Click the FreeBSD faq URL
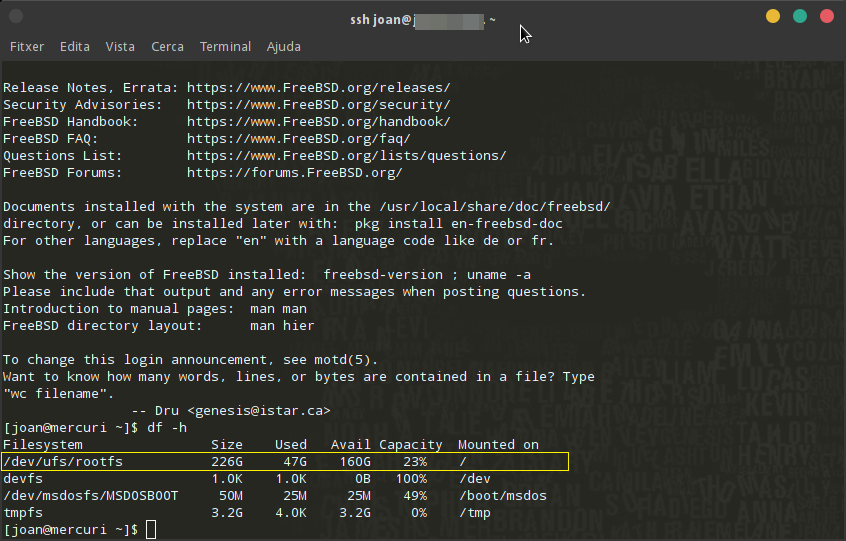 pos(298,139)
